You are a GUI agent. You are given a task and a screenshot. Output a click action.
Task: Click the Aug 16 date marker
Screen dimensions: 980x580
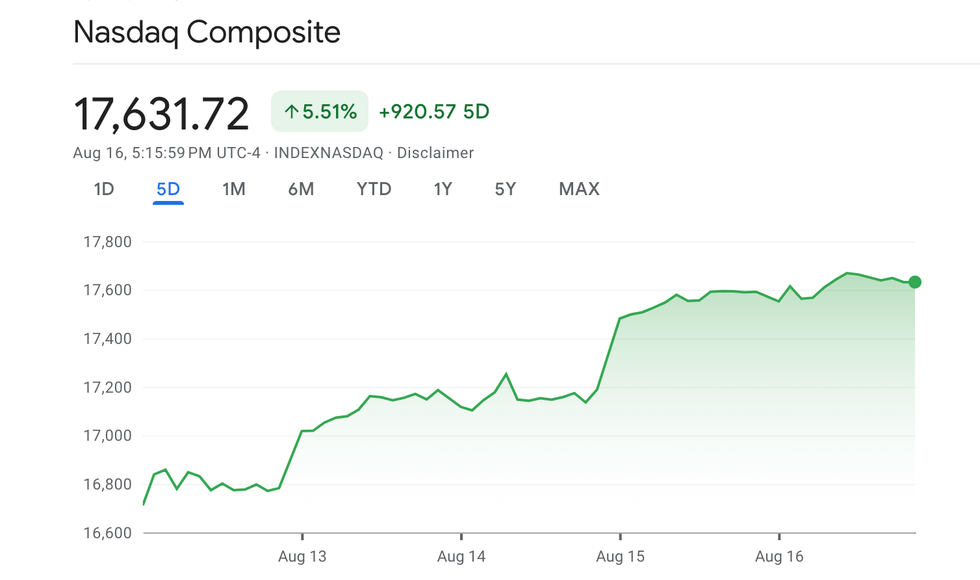tap(779, 556)
